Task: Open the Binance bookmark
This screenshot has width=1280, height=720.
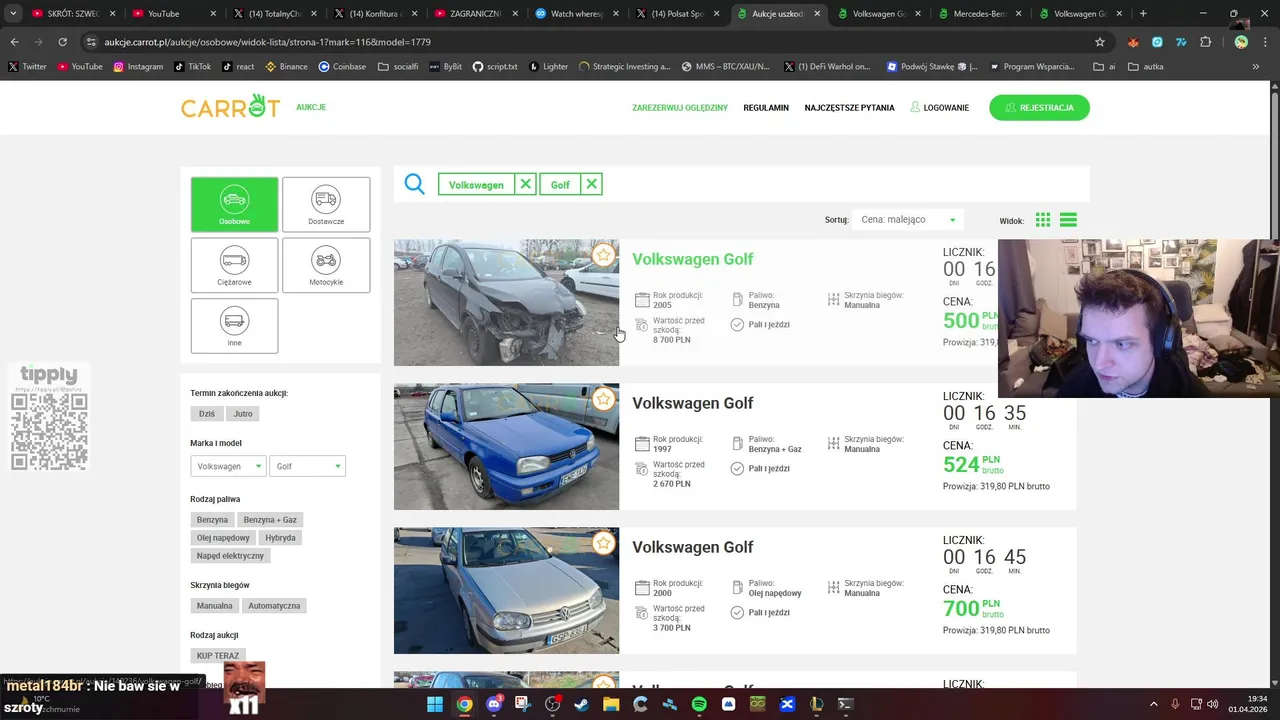Action: [x=286, y=67]
